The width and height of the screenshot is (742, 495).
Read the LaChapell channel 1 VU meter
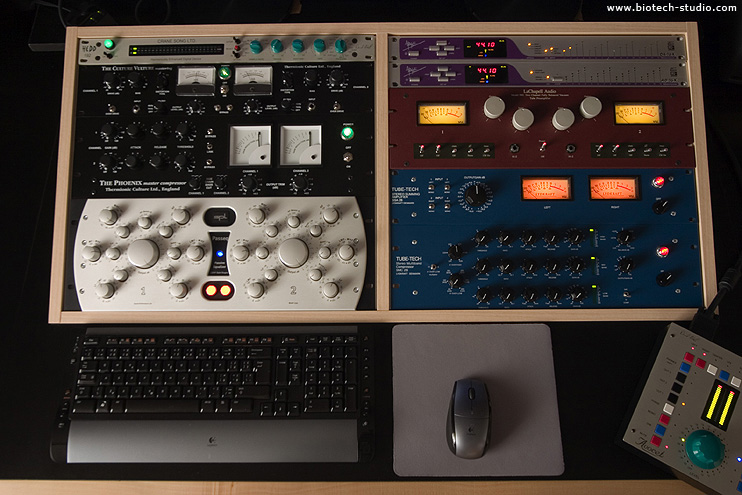(442, 114)
